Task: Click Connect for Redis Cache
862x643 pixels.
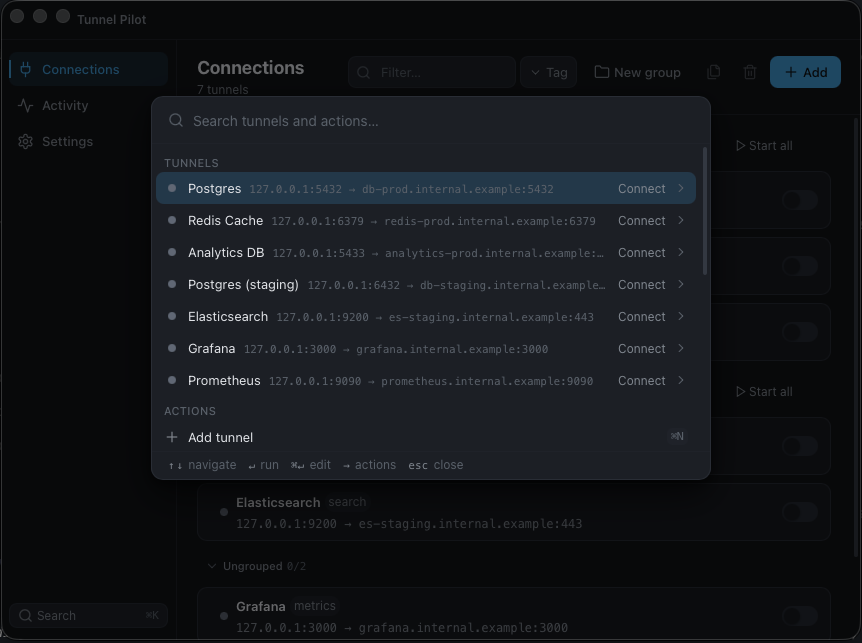Action: point(642,220)
